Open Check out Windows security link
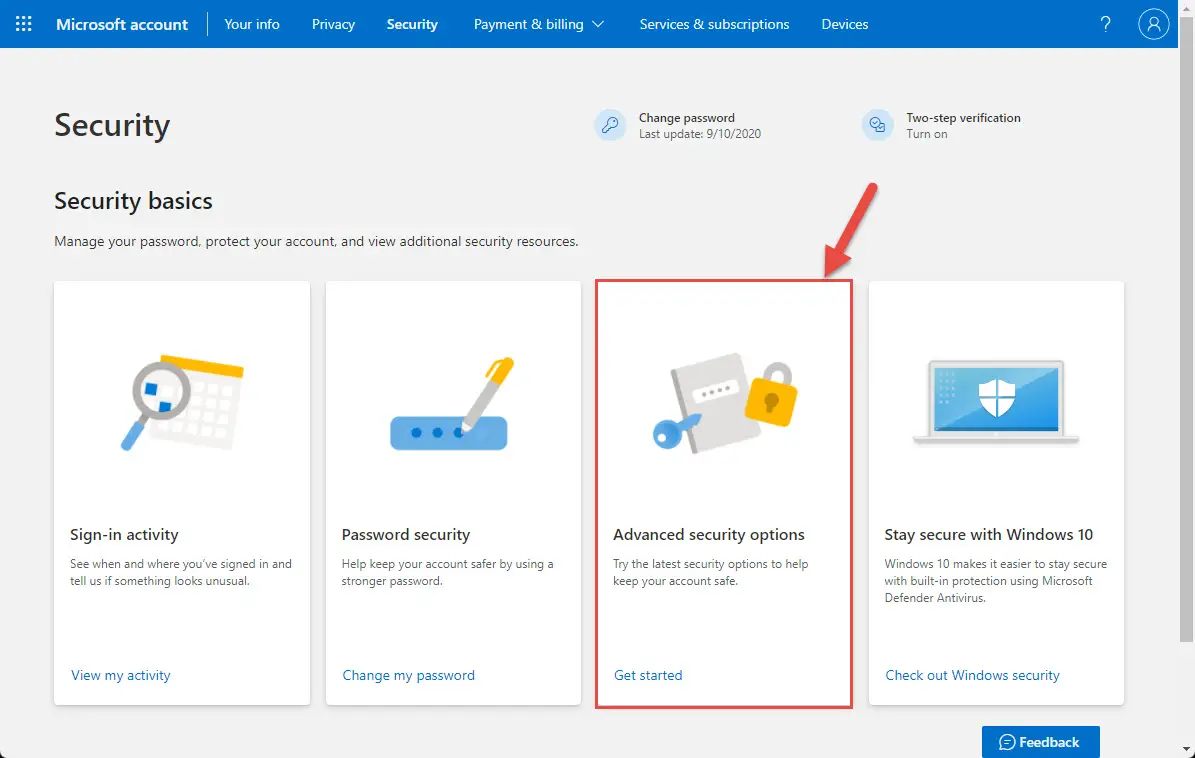 (x=972, y=675)
